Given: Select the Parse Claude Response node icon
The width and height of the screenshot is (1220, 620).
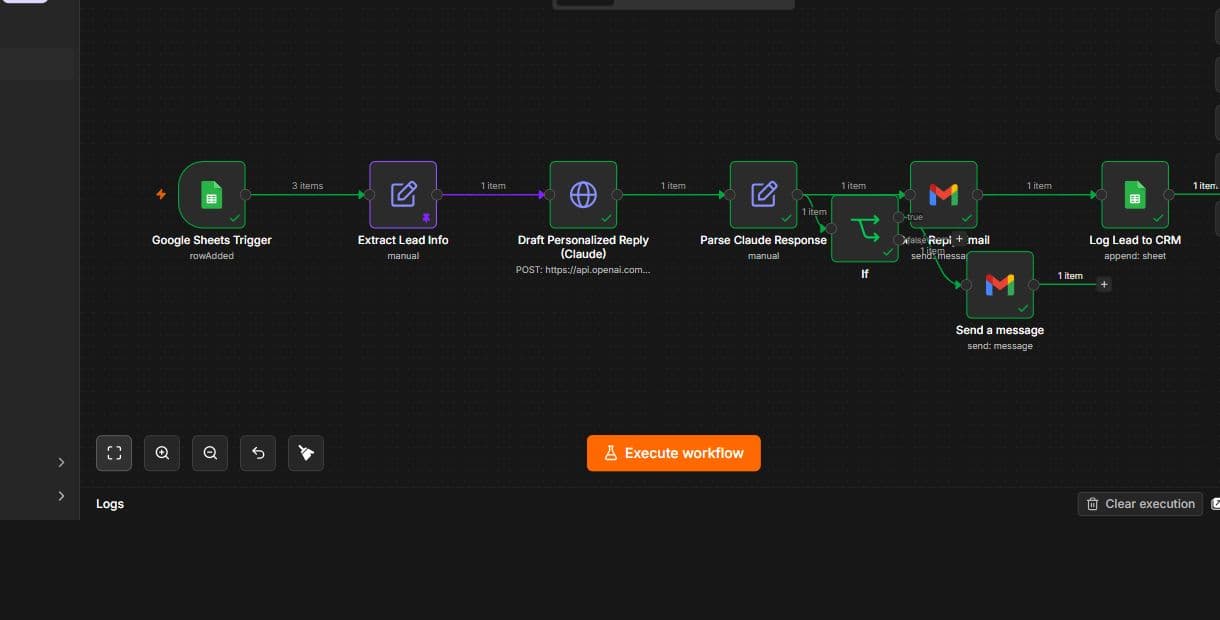Looking at the screenshot, I should tap(764, 195).
